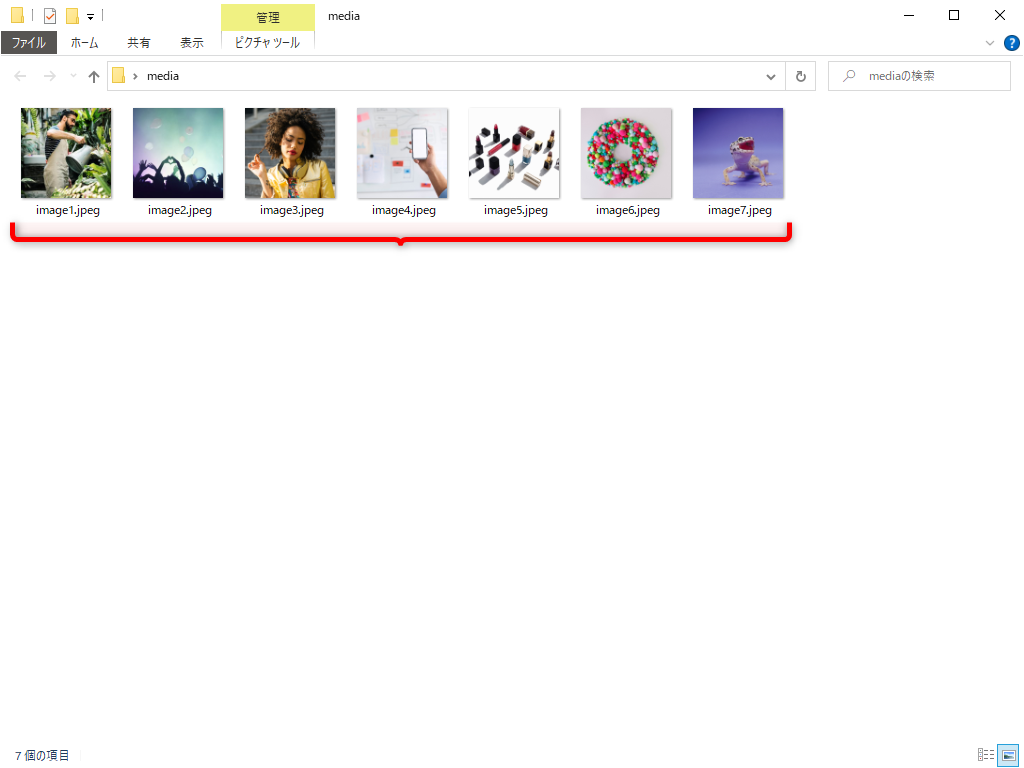Click the media breadcrumb in address bar
Viewport: 1024px width, 768px height.
tap(163, 76)
